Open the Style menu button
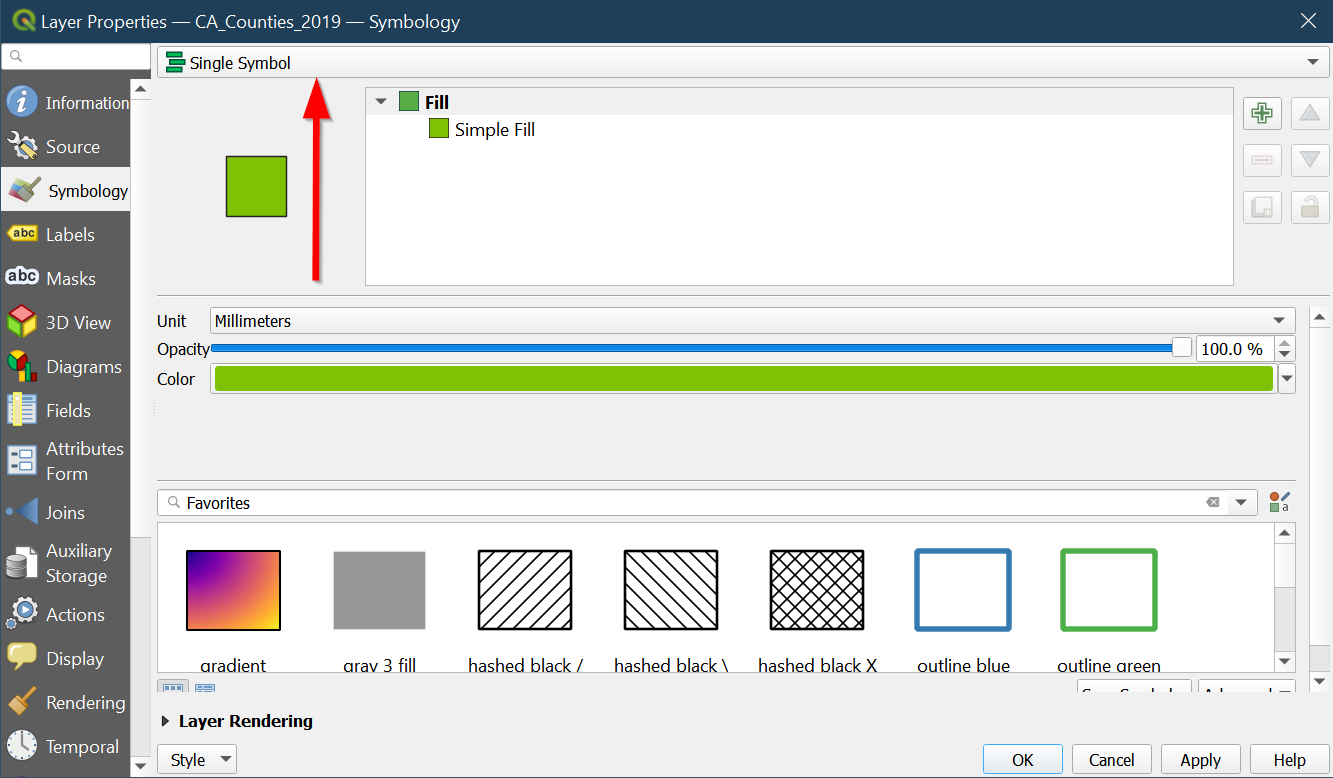The width and height of the screenshot is (1333, 778). (197, 760)
